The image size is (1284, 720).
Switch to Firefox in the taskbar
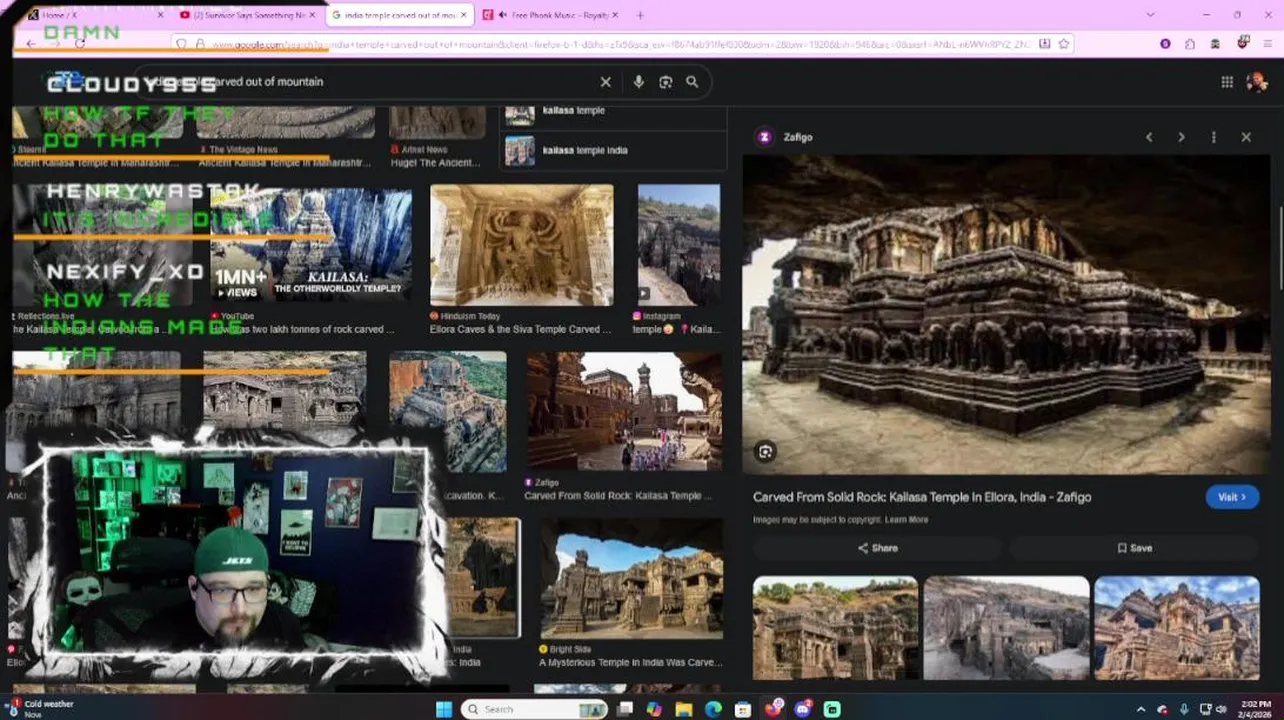tap(773, 709)
